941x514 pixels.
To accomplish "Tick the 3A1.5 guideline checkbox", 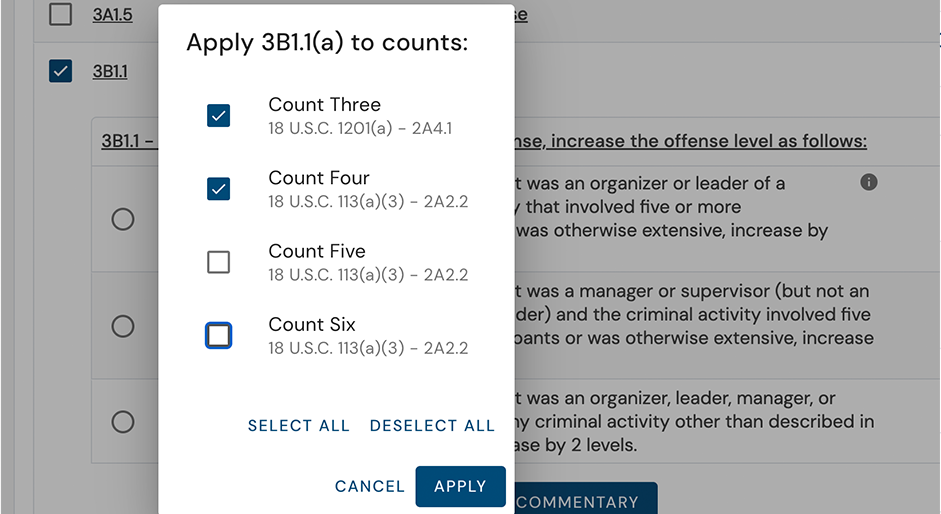I will (61, 14).
